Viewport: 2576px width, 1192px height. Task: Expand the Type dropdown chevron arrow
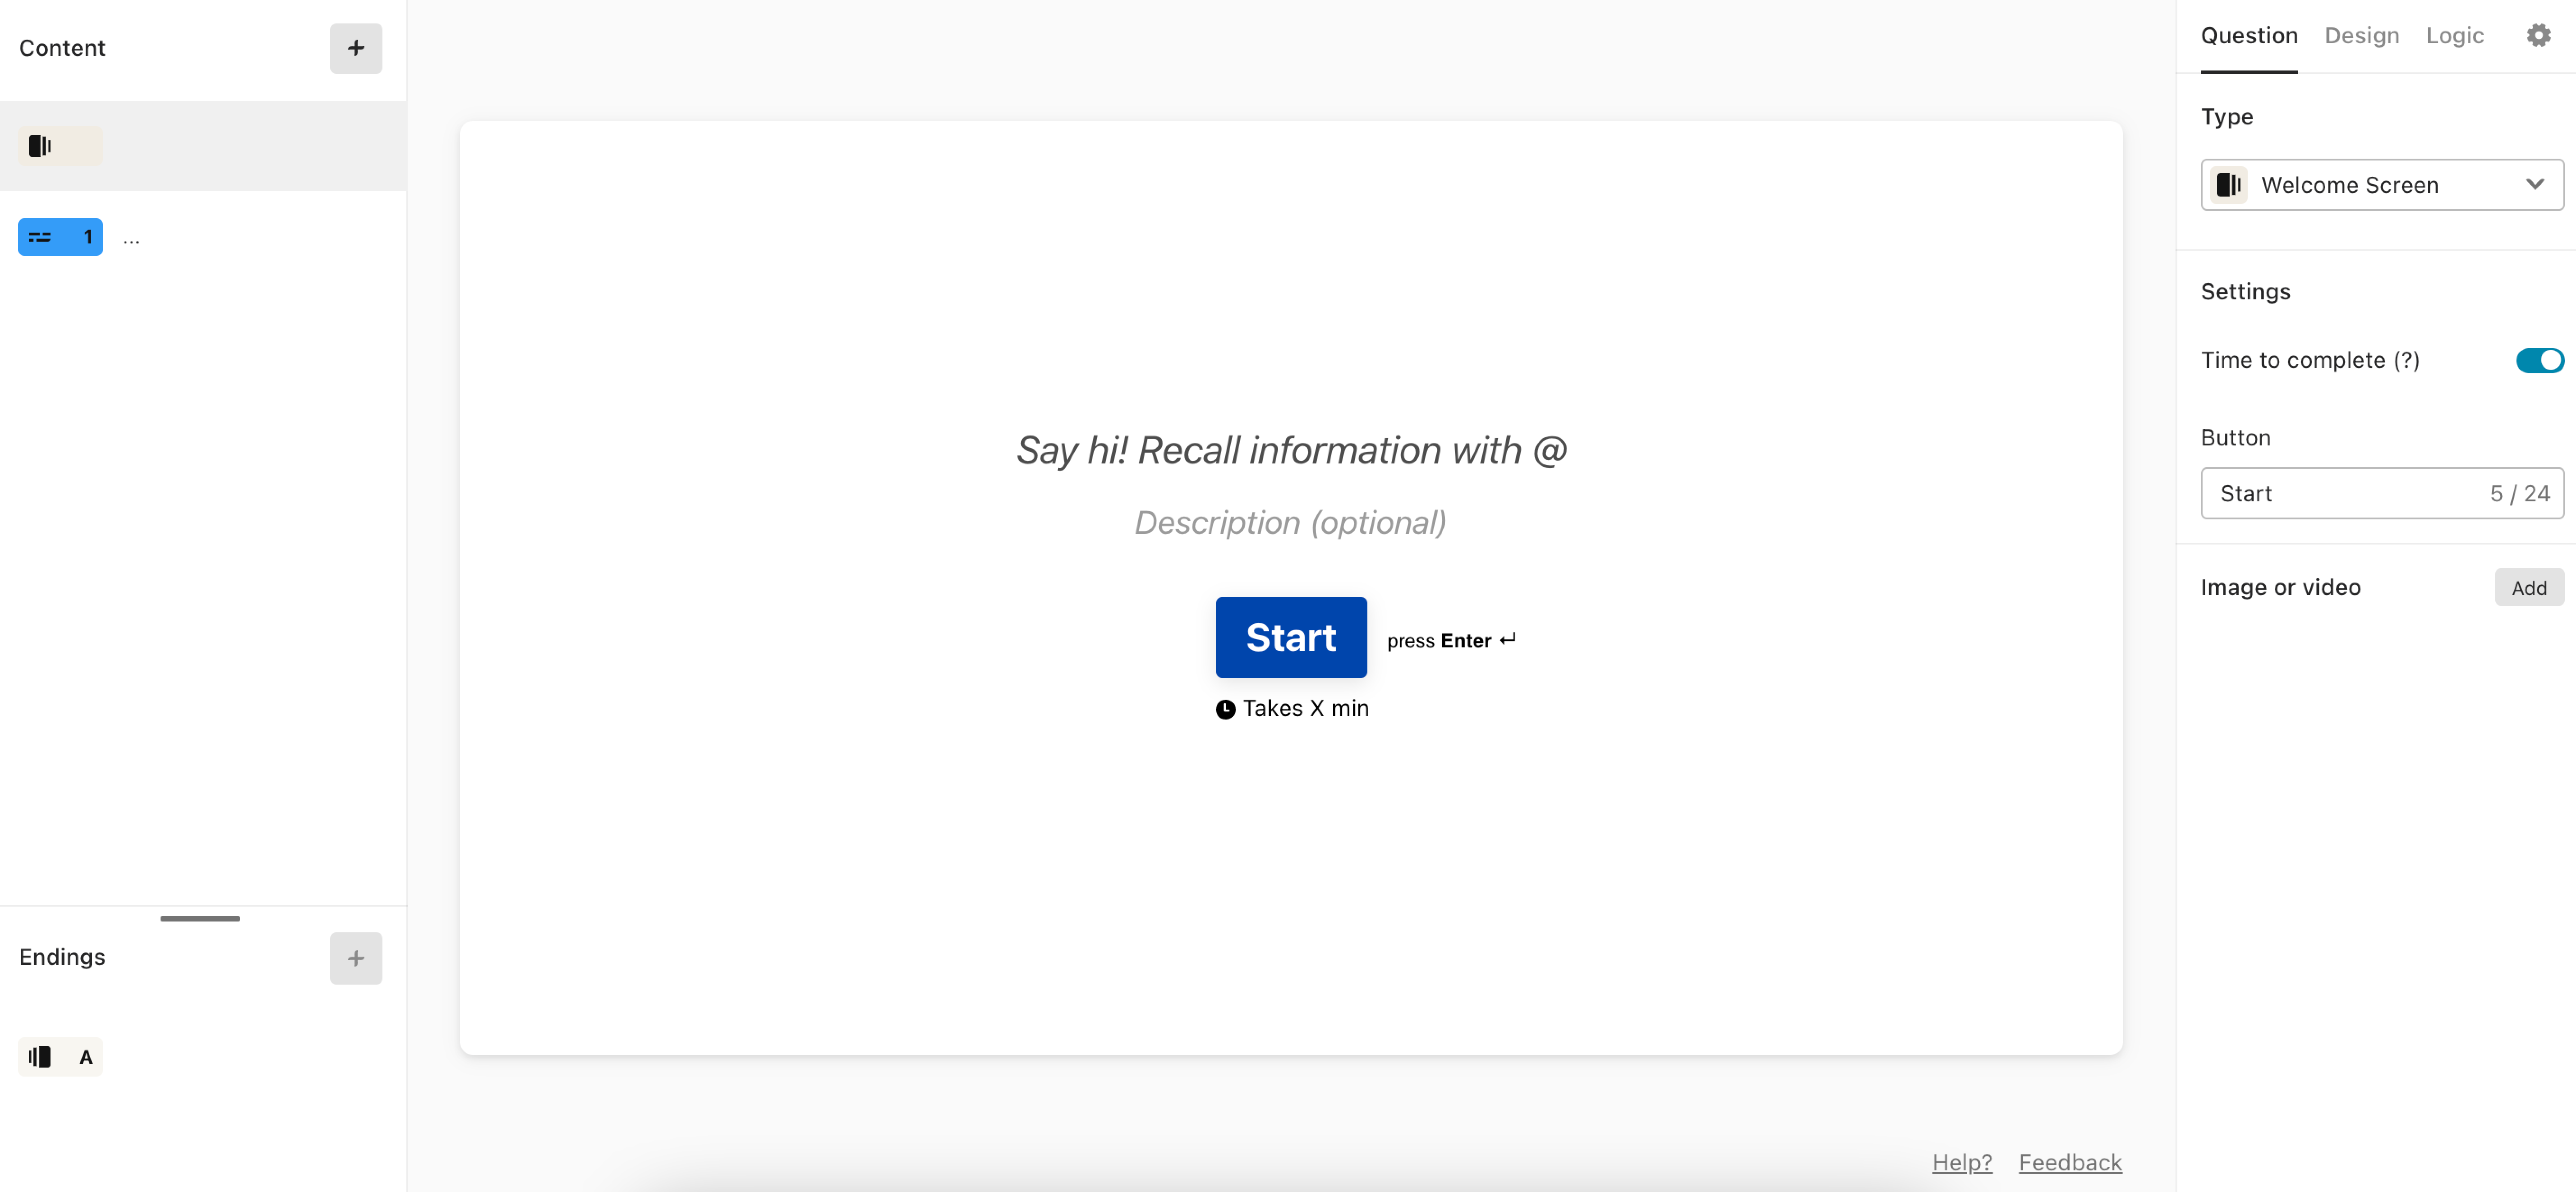tap(2534, 185)
